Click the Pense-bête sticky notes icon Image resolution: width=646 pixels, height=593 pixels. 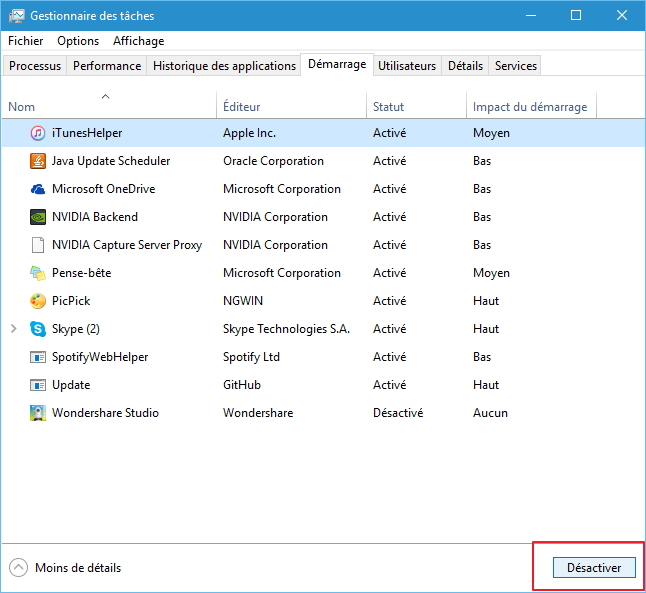37,273
